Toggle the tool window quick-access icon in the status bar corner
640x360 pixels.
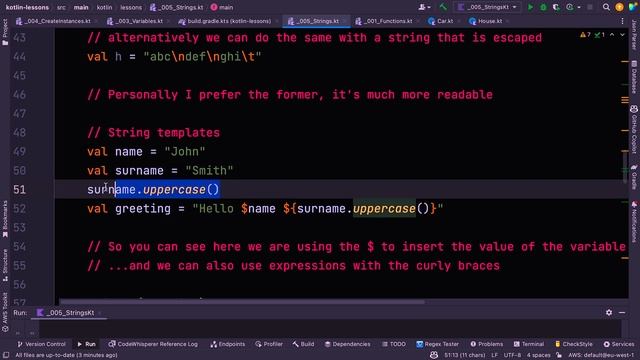pyautogui.click(x=6, y=355)
